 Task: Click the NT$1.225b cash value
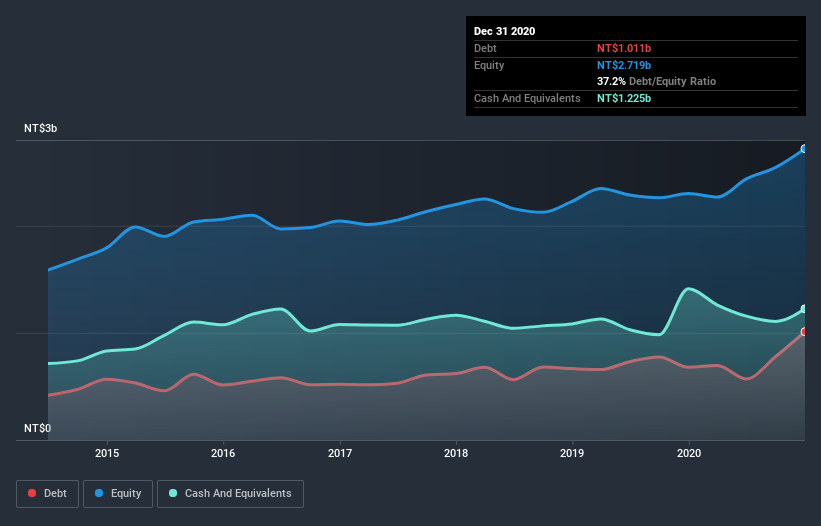624,98
